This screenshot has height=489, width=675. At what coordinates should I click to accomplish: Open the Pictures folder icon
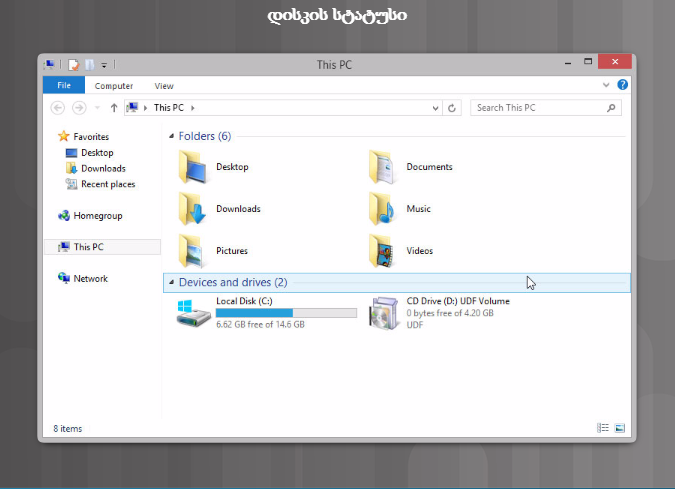click(x=193, y=250)
